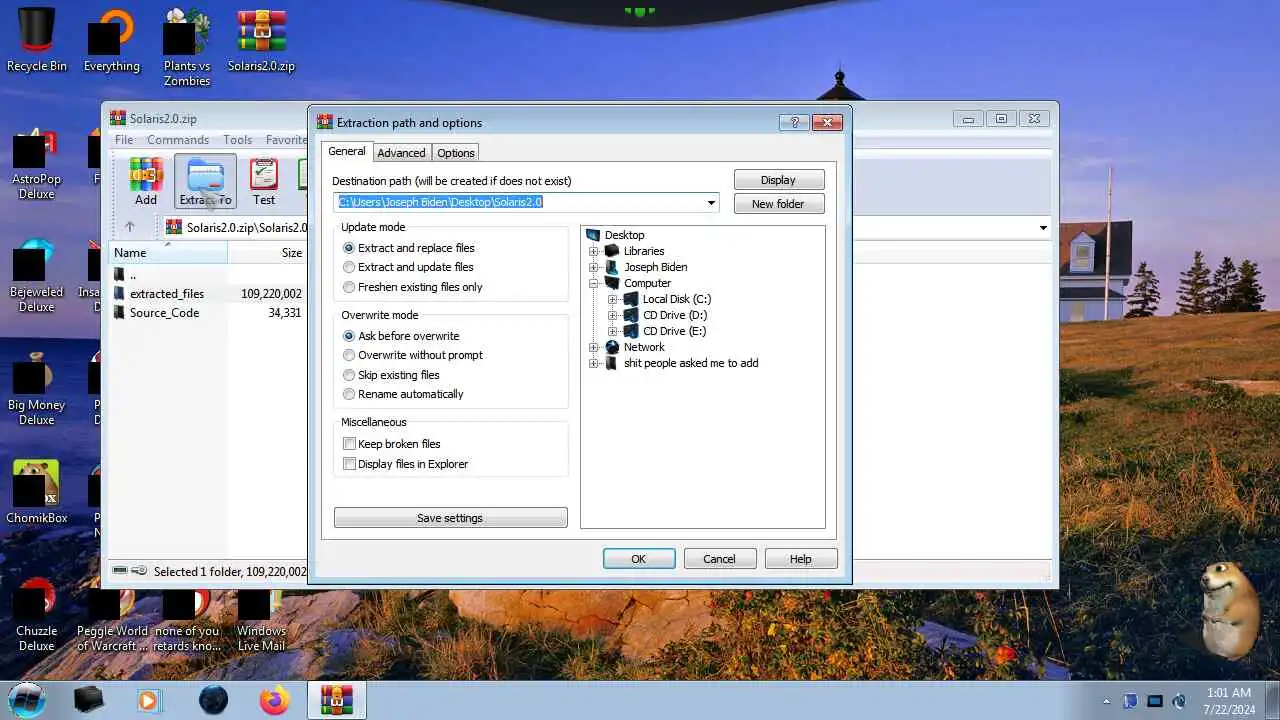
Task: Enable Keep broken files checkbox
Action: [349, 444]
